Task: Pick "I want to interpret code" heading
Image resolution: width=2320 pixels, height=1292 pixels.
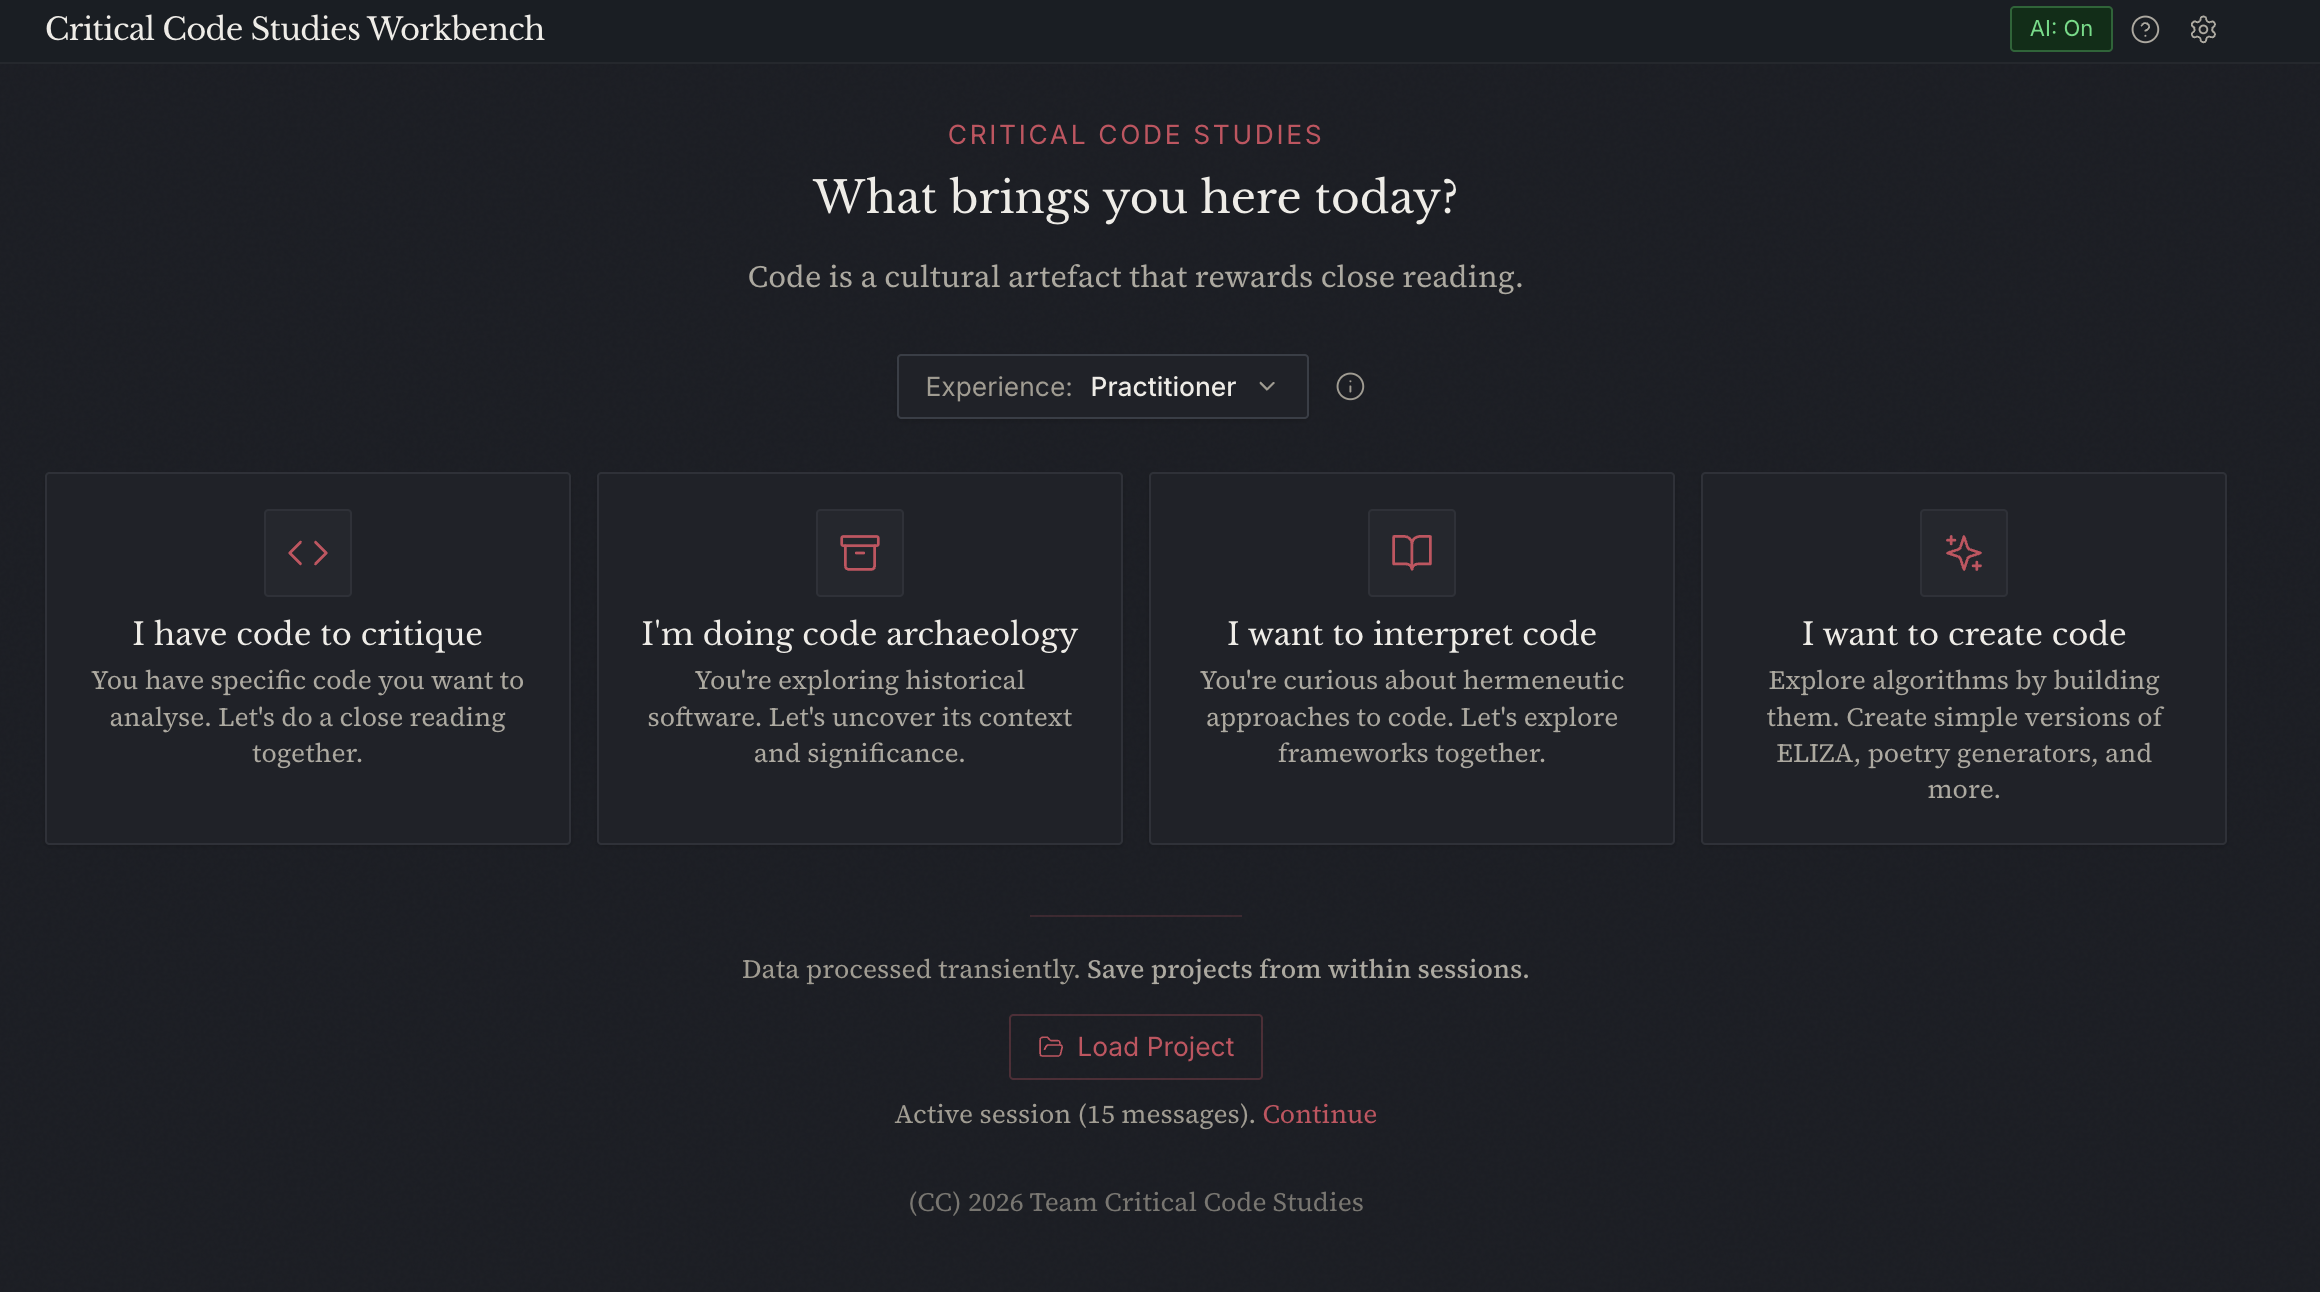Action: click(x=1412, y=634)
